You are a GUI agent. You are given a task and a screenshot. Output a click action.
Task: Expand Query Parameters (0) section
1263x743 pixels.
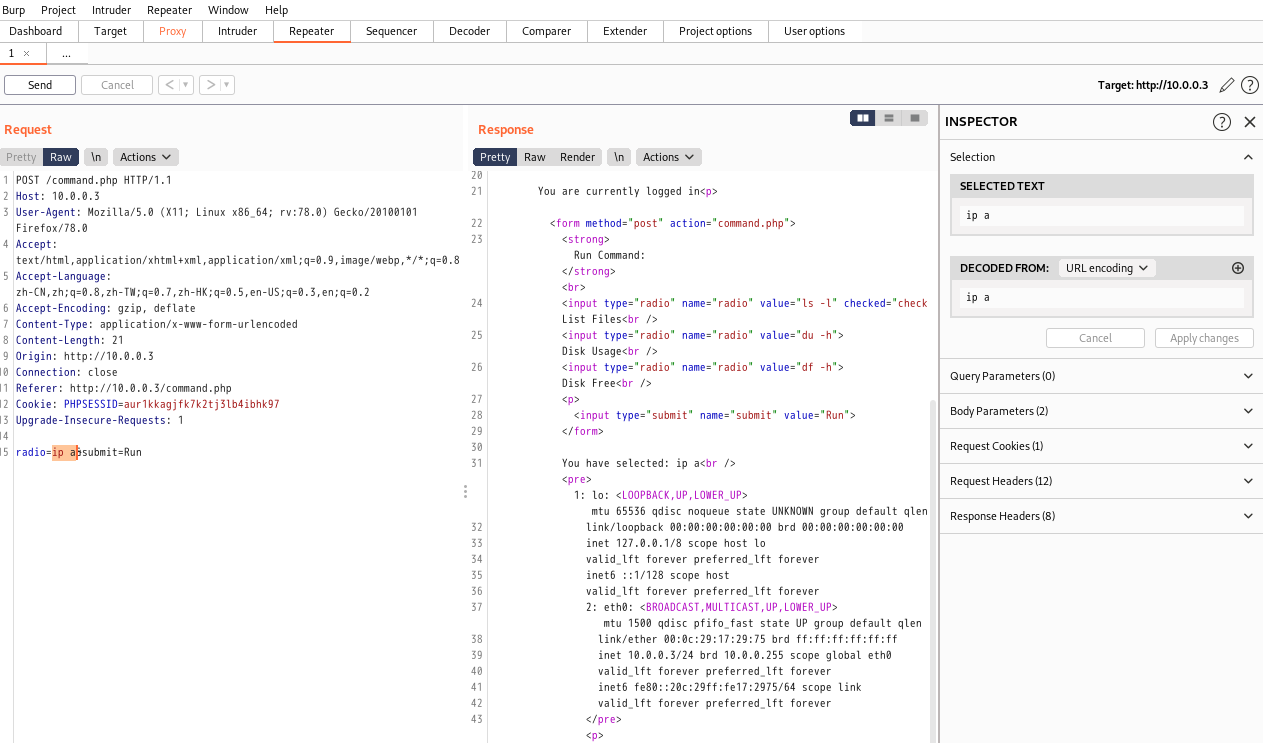[x=1101, y=376]
